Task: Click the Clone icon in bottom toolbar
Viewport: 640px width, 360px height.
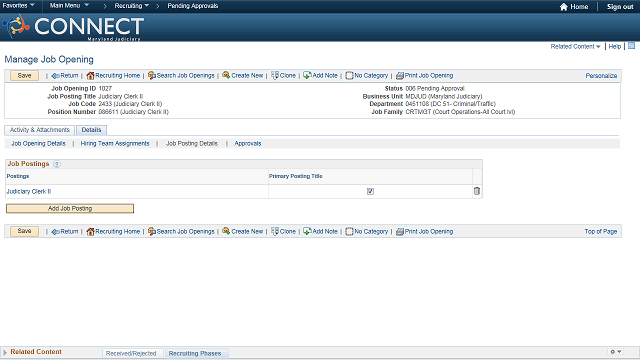Action: point(275,231)
